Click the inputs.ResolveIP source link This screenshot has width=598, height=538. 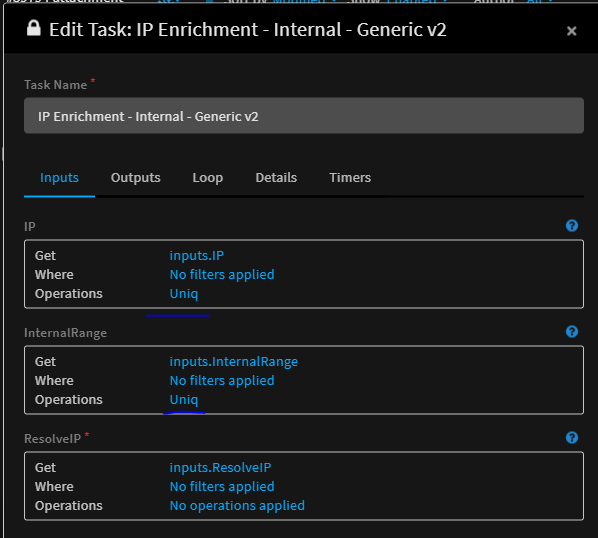tap(220, 467)
